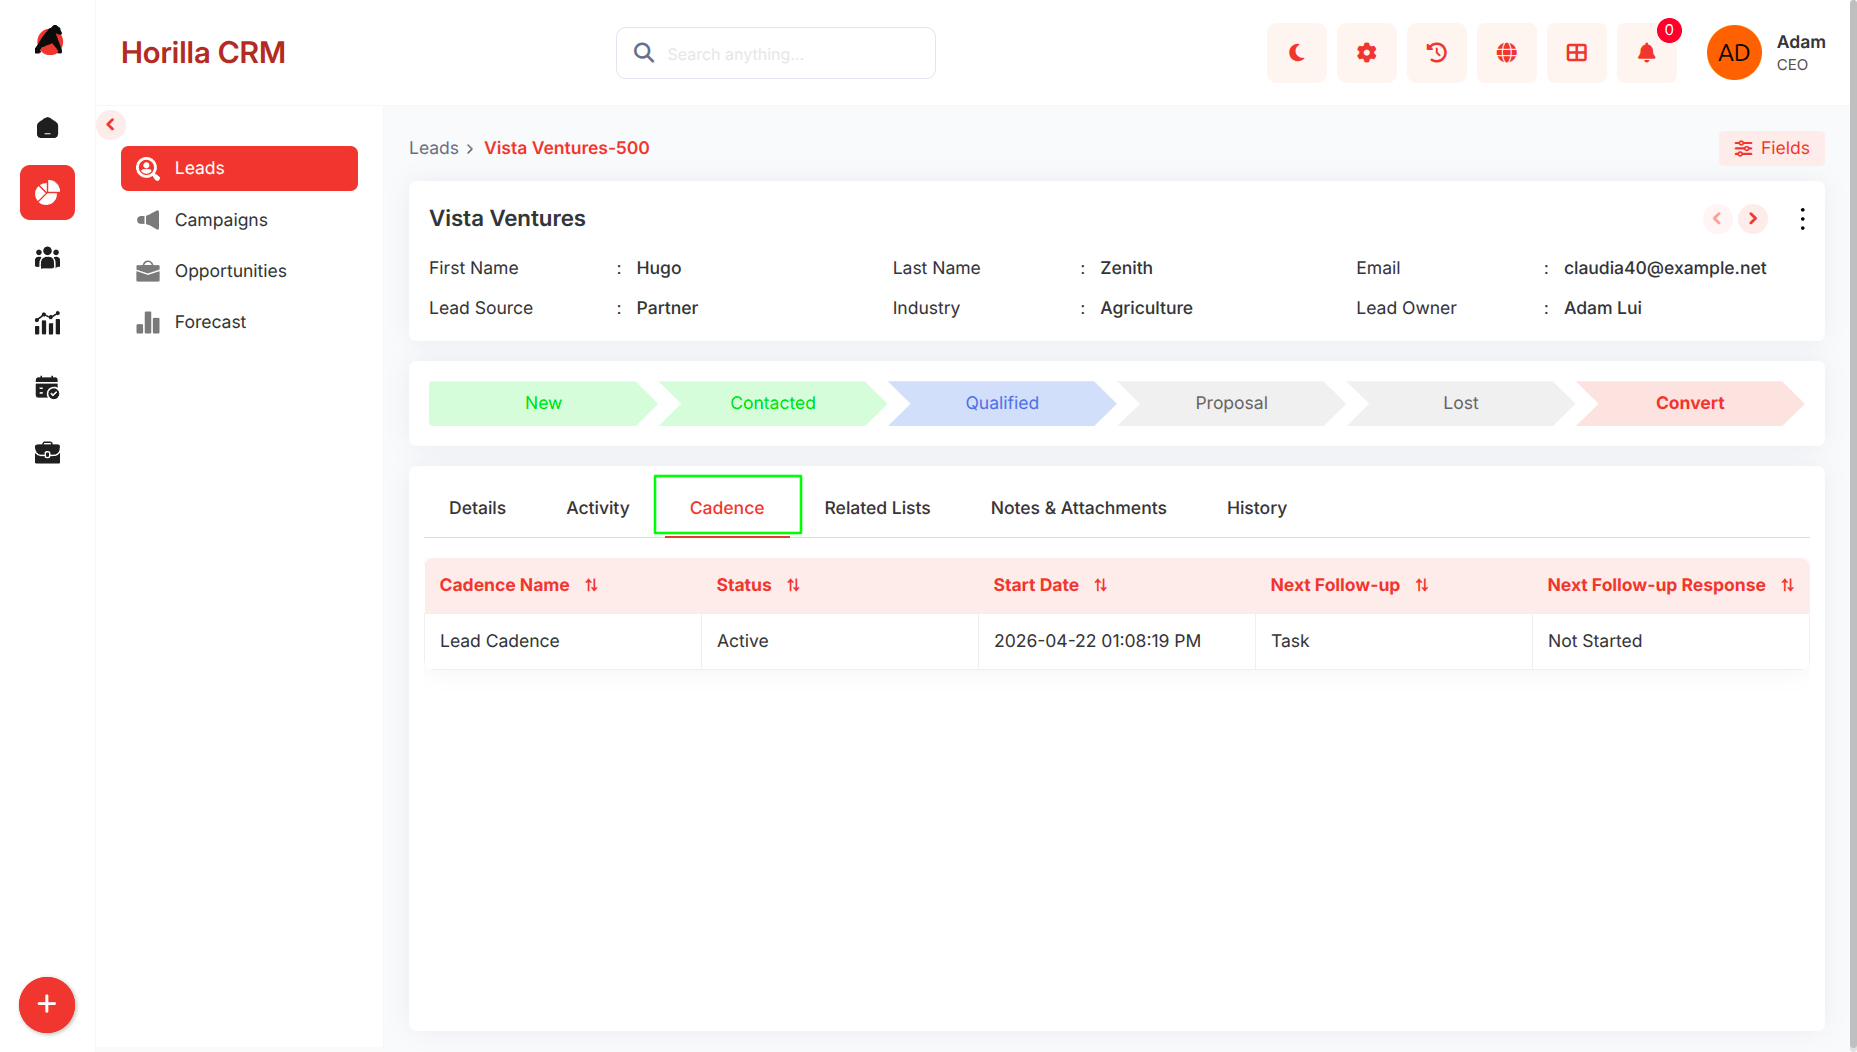The width and height of the screenshot is (1857, 1052).
Task: Open the calendar check icon in rail
Action: 47,388
